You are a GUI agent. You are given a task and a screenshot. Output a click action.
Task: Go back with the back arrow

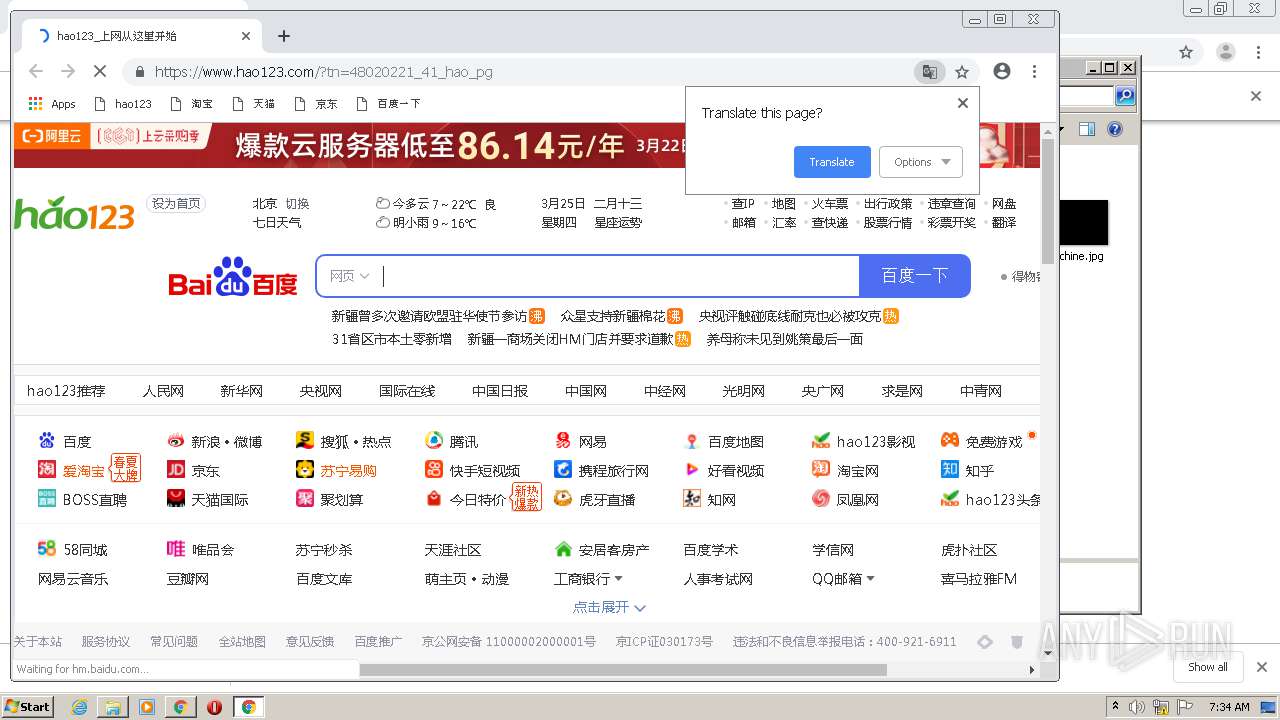[36, 72]
